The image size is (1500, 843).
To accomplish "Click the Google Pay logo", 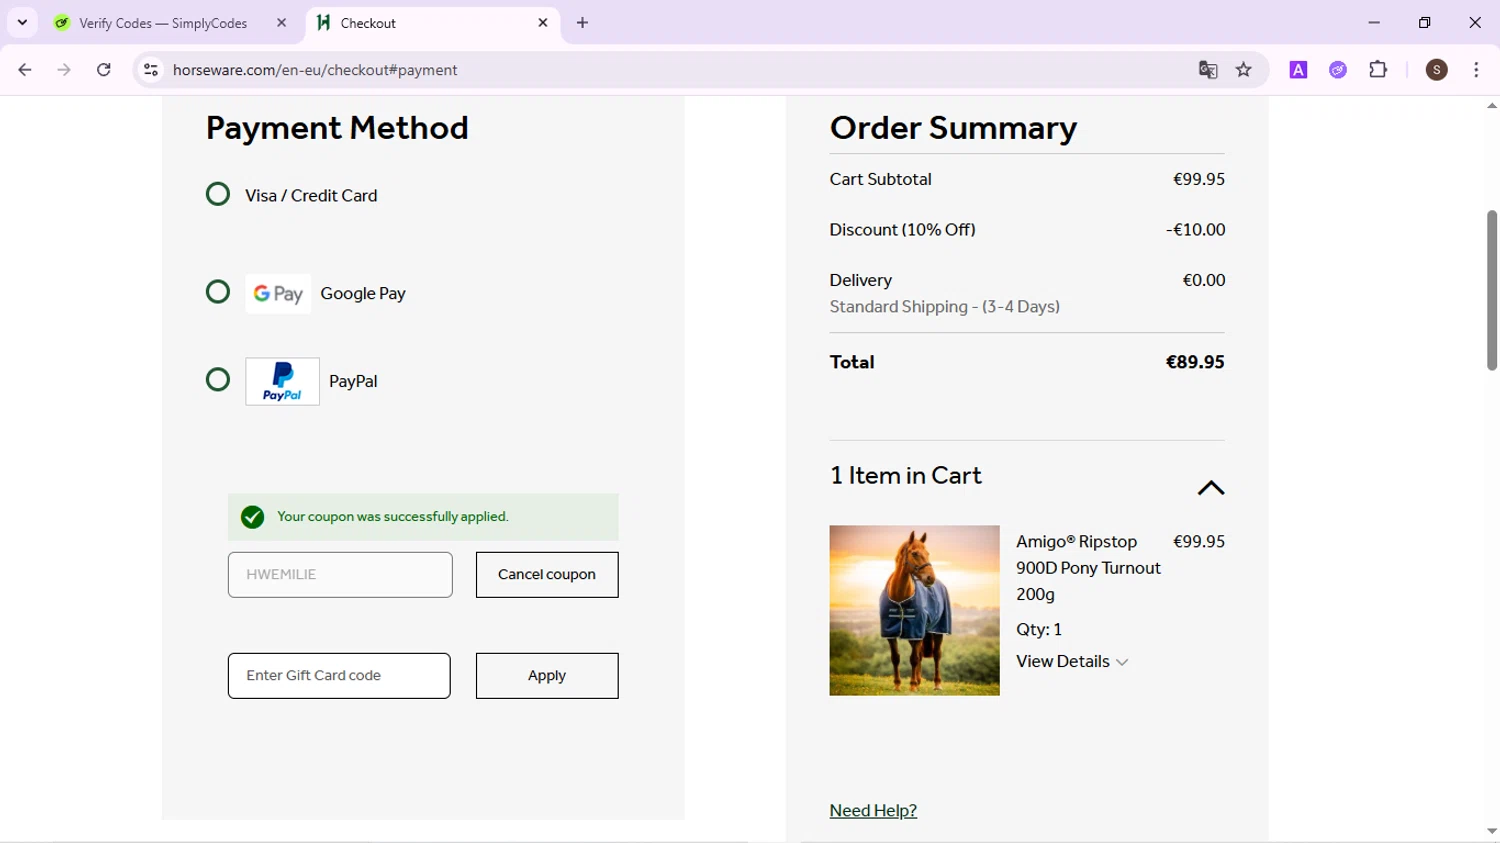I will pyautogui.click(x=278, y=294).
